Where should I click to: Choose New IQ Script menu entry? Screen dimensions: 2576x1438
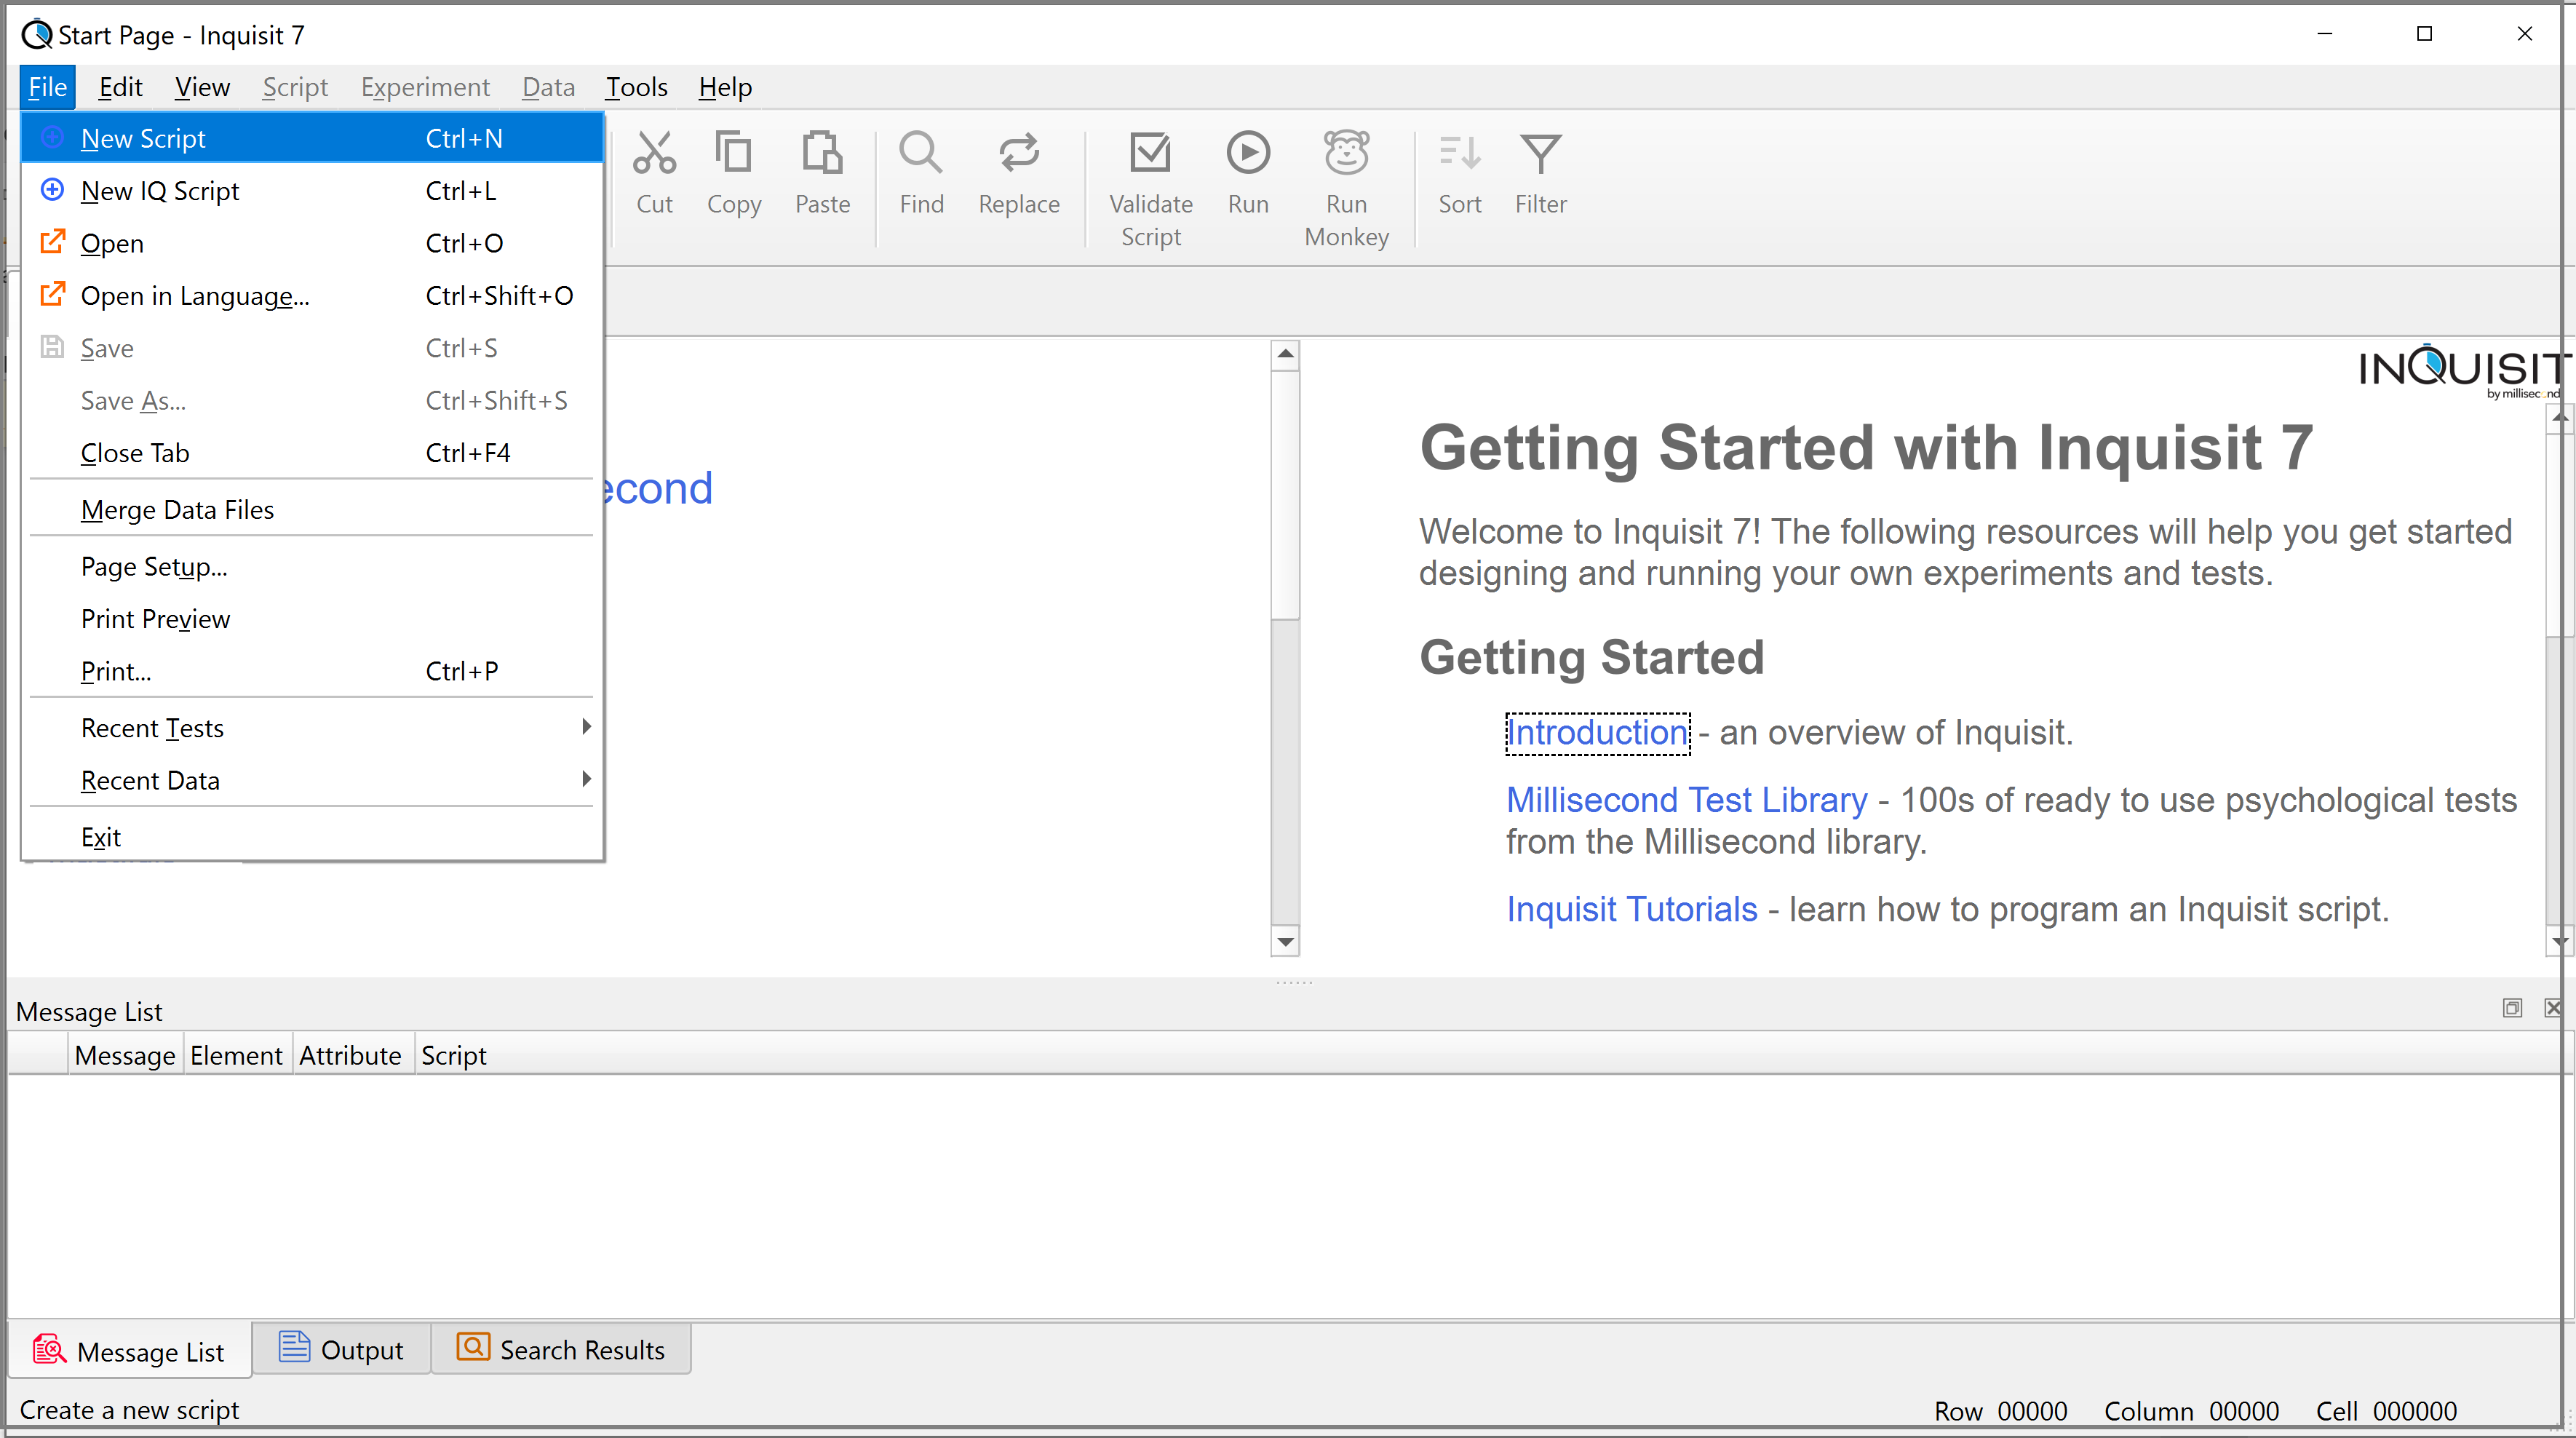coord(312,190)
